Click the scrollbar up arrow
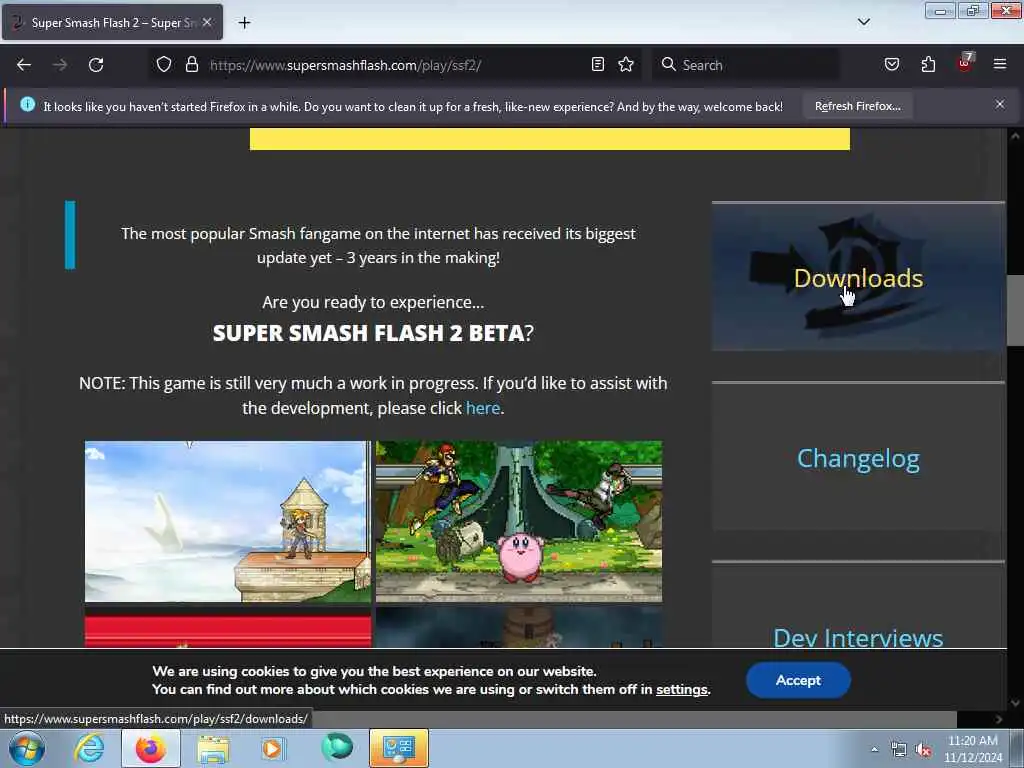Viewport: 1024px width, 768px height. [1015, 136]
